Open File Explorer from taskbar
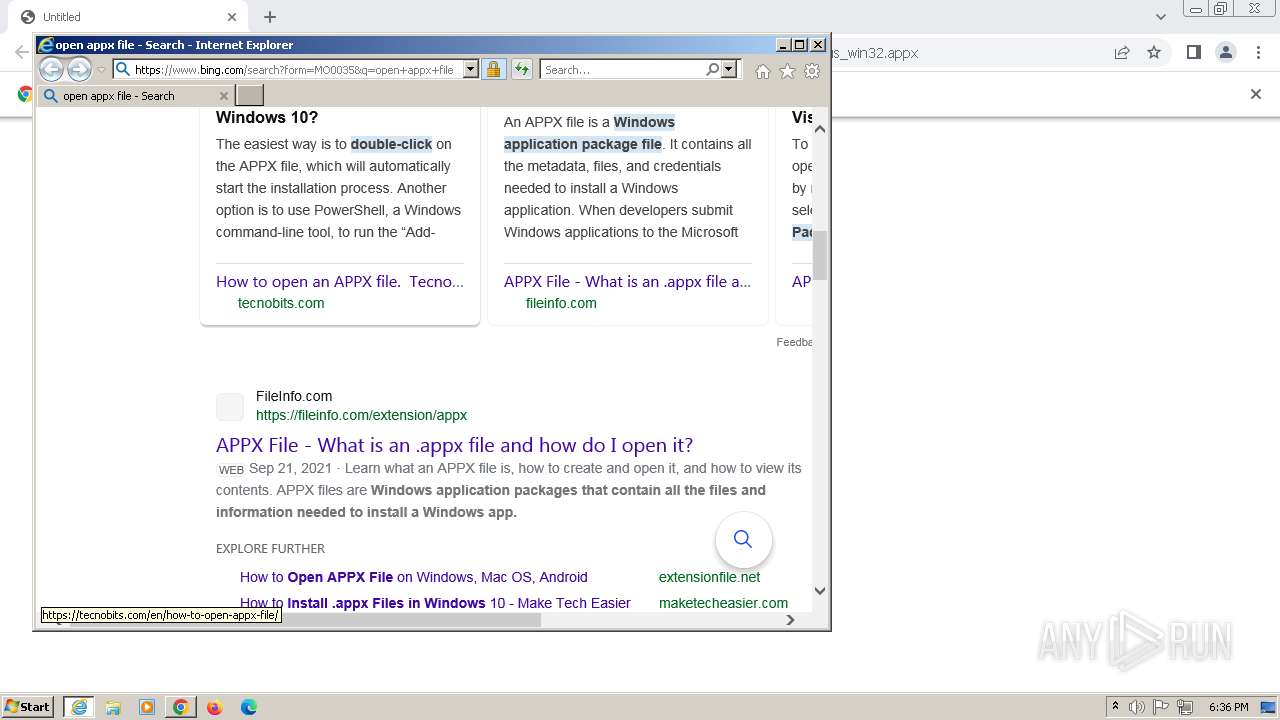 tap(113, 707)
